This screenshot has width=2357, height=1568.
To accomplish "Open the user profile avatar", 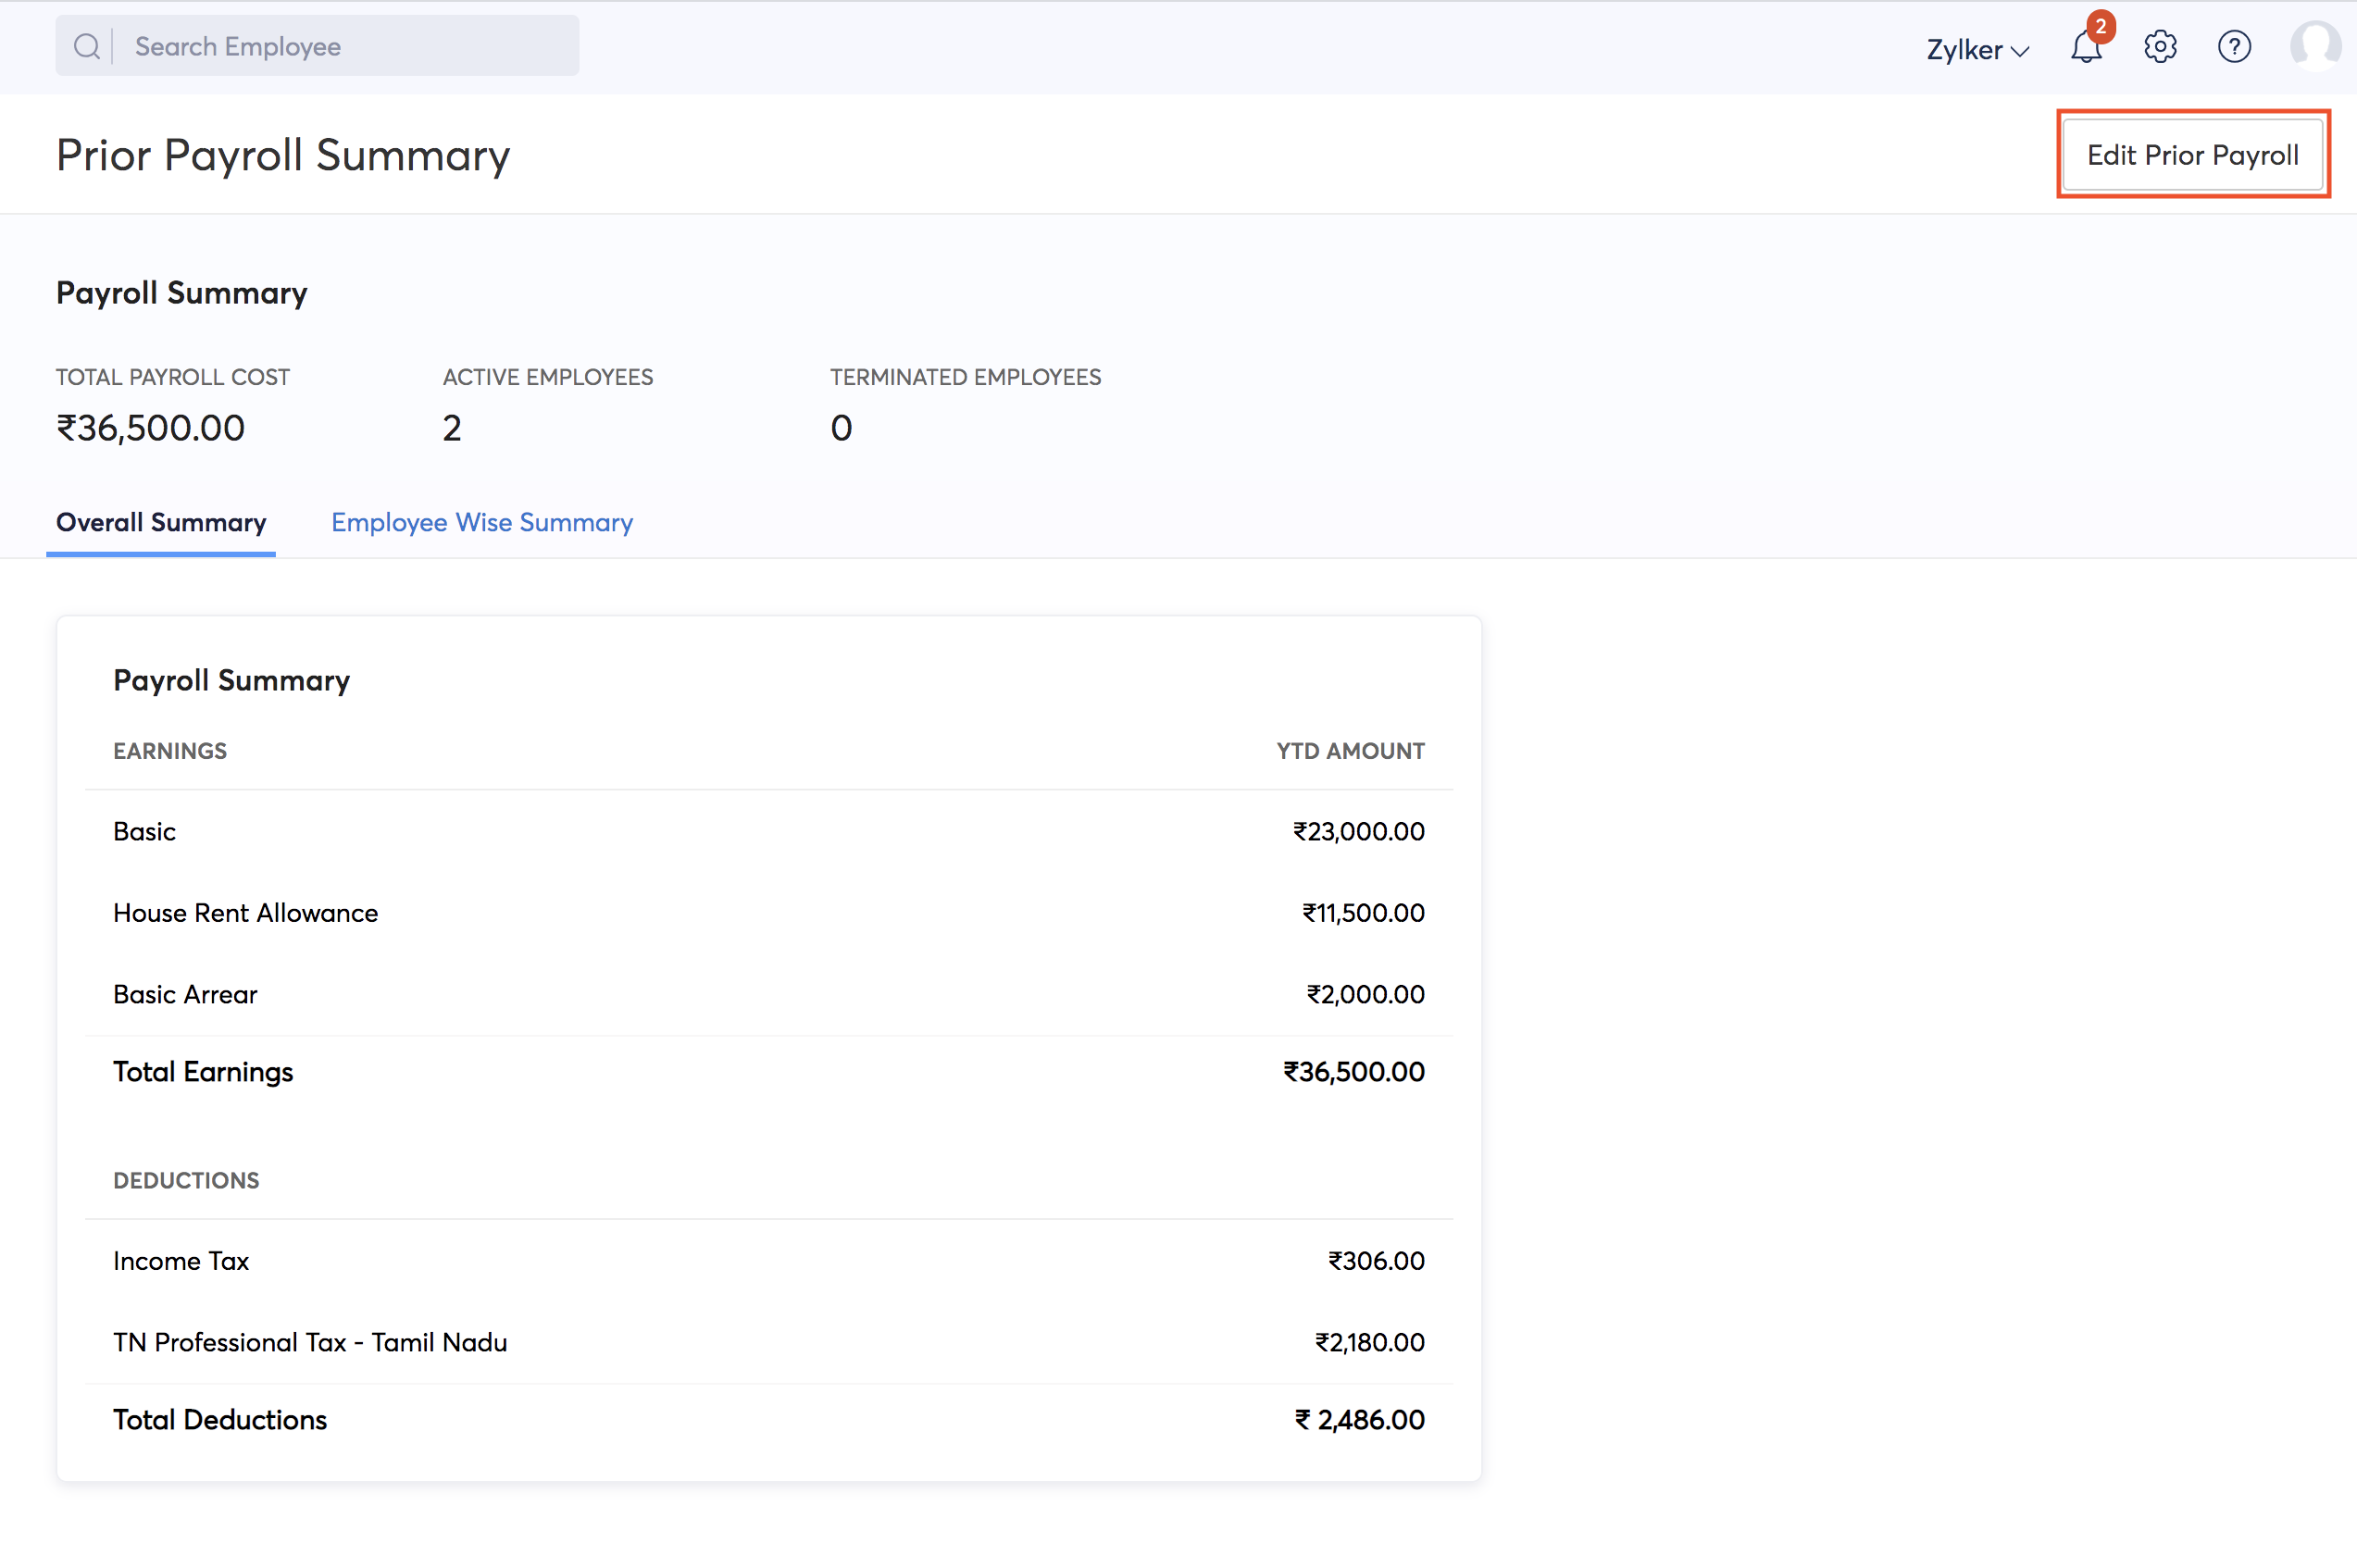I will click(2314, 46).
